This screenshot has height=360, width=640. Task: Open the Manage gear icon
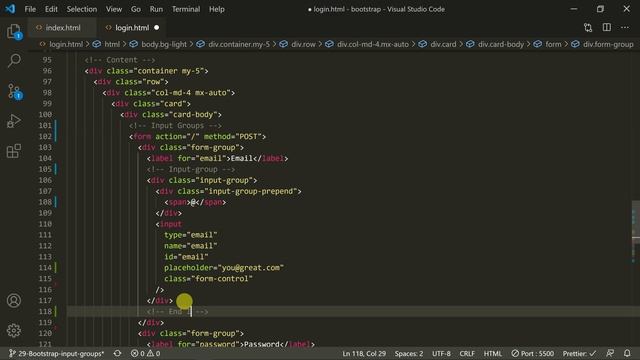pyautogui.click(x=14, y=330)
